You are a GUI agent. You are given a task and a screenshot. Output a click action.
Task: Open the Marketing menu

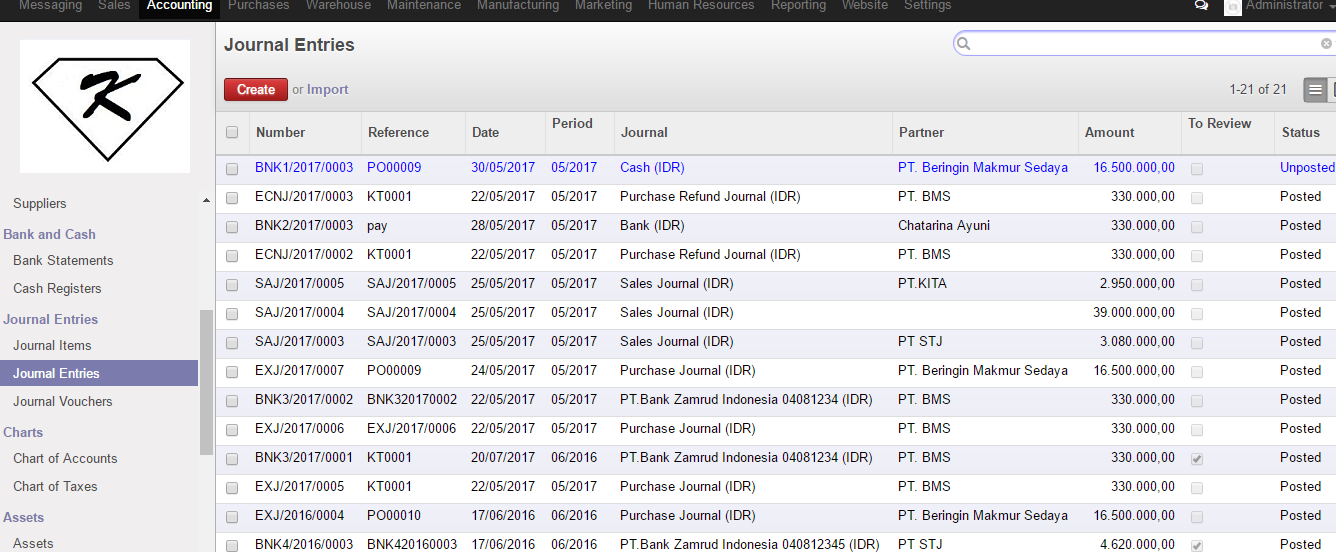[x=603, y=6]
